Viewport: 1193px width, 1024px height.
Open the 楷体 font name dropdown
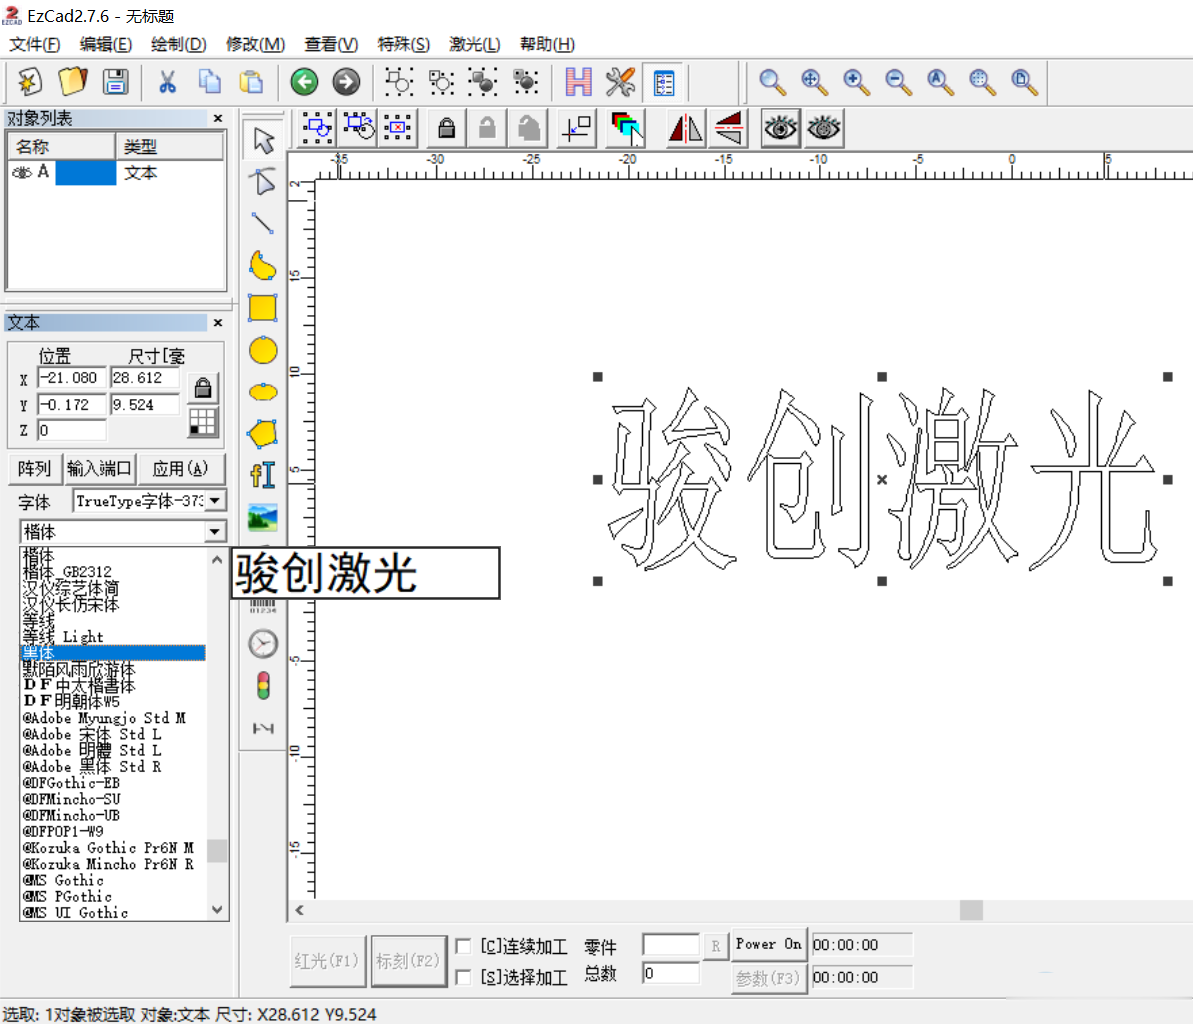(215, 531)
